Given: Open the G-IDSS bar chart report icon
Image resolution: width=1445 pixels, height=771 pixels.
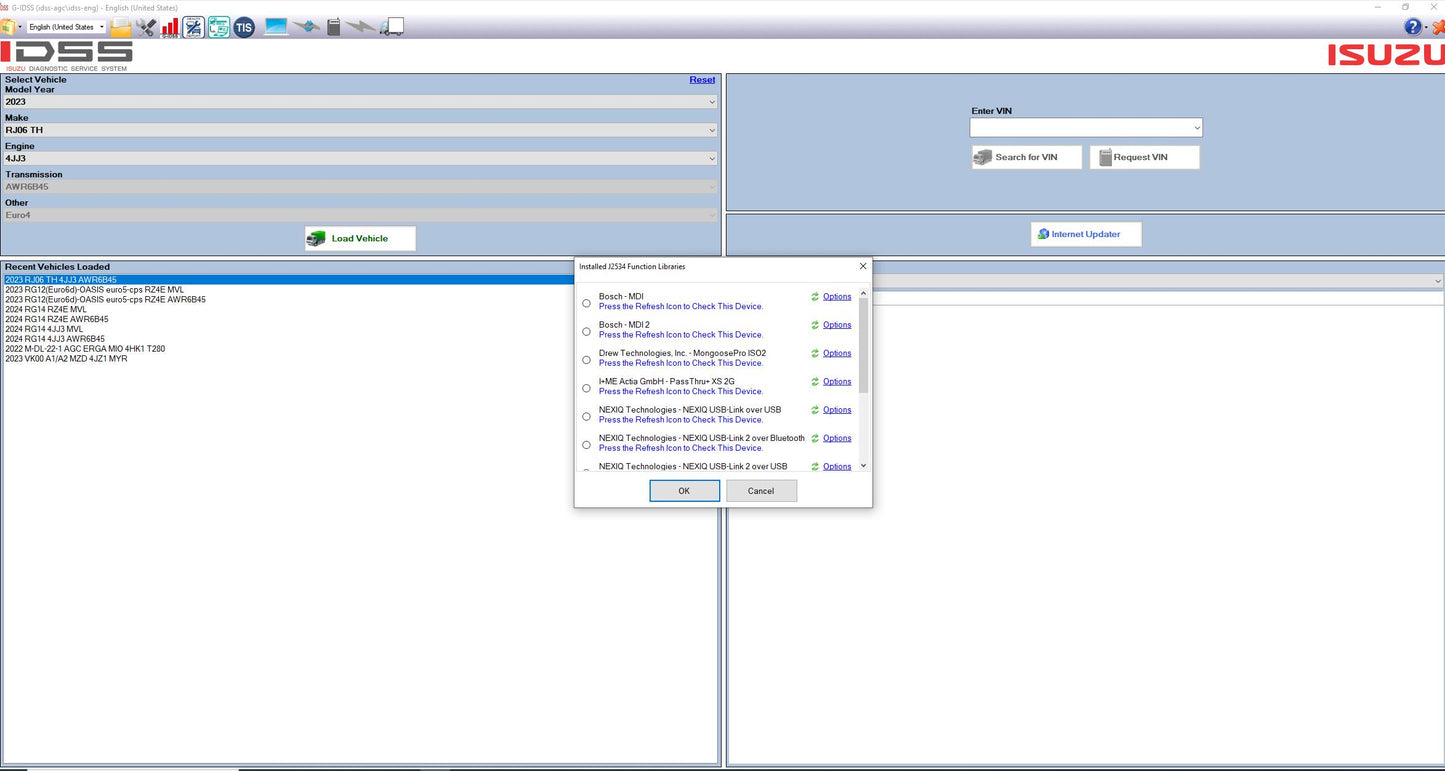Looking at the screenshot, I should [x=168, y=26].
